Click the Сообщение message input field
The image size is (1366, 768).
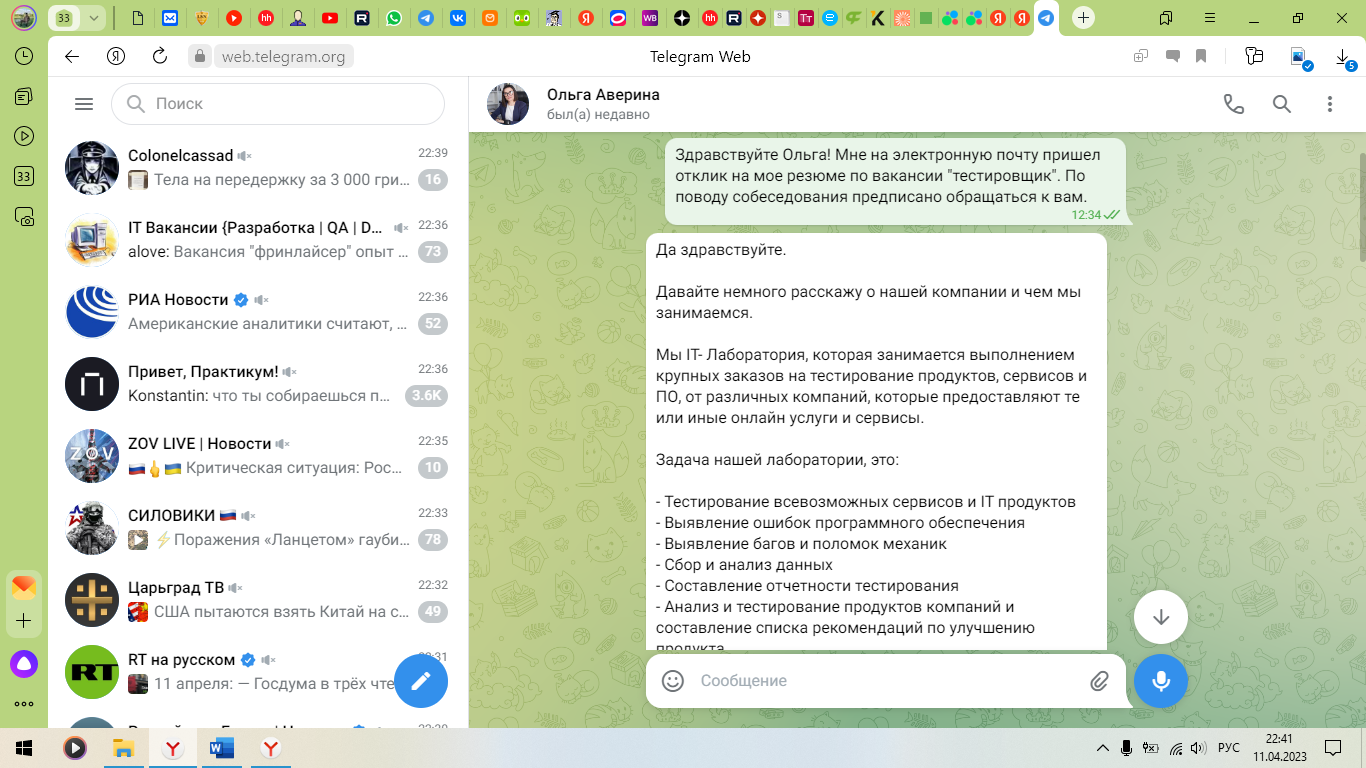tap(880, 680)
